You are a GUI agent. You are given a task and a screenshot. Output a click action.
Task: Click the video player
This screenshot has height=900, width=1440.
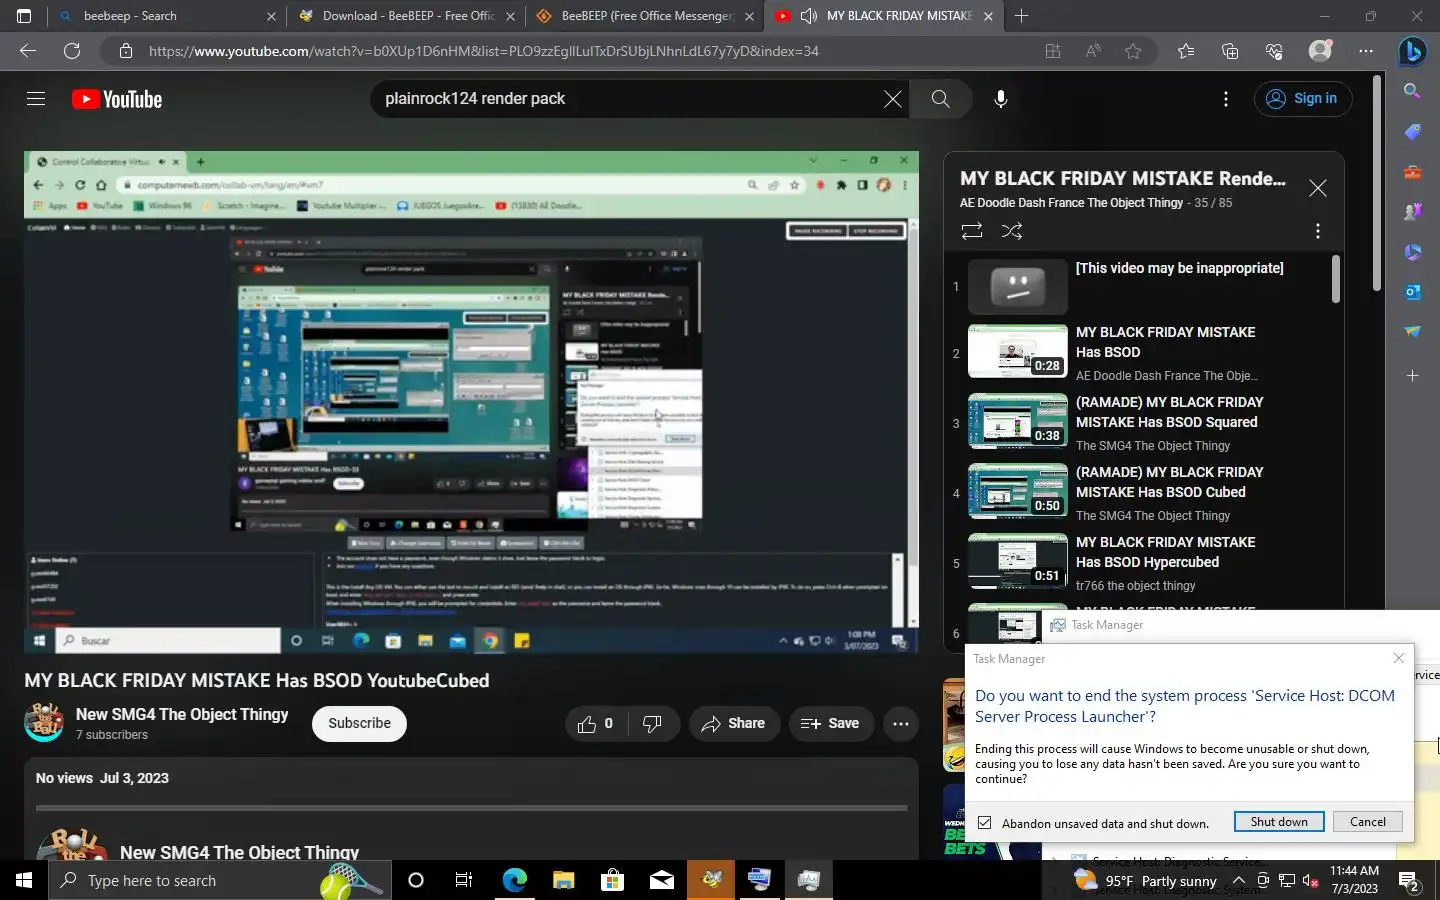point(471,402)
